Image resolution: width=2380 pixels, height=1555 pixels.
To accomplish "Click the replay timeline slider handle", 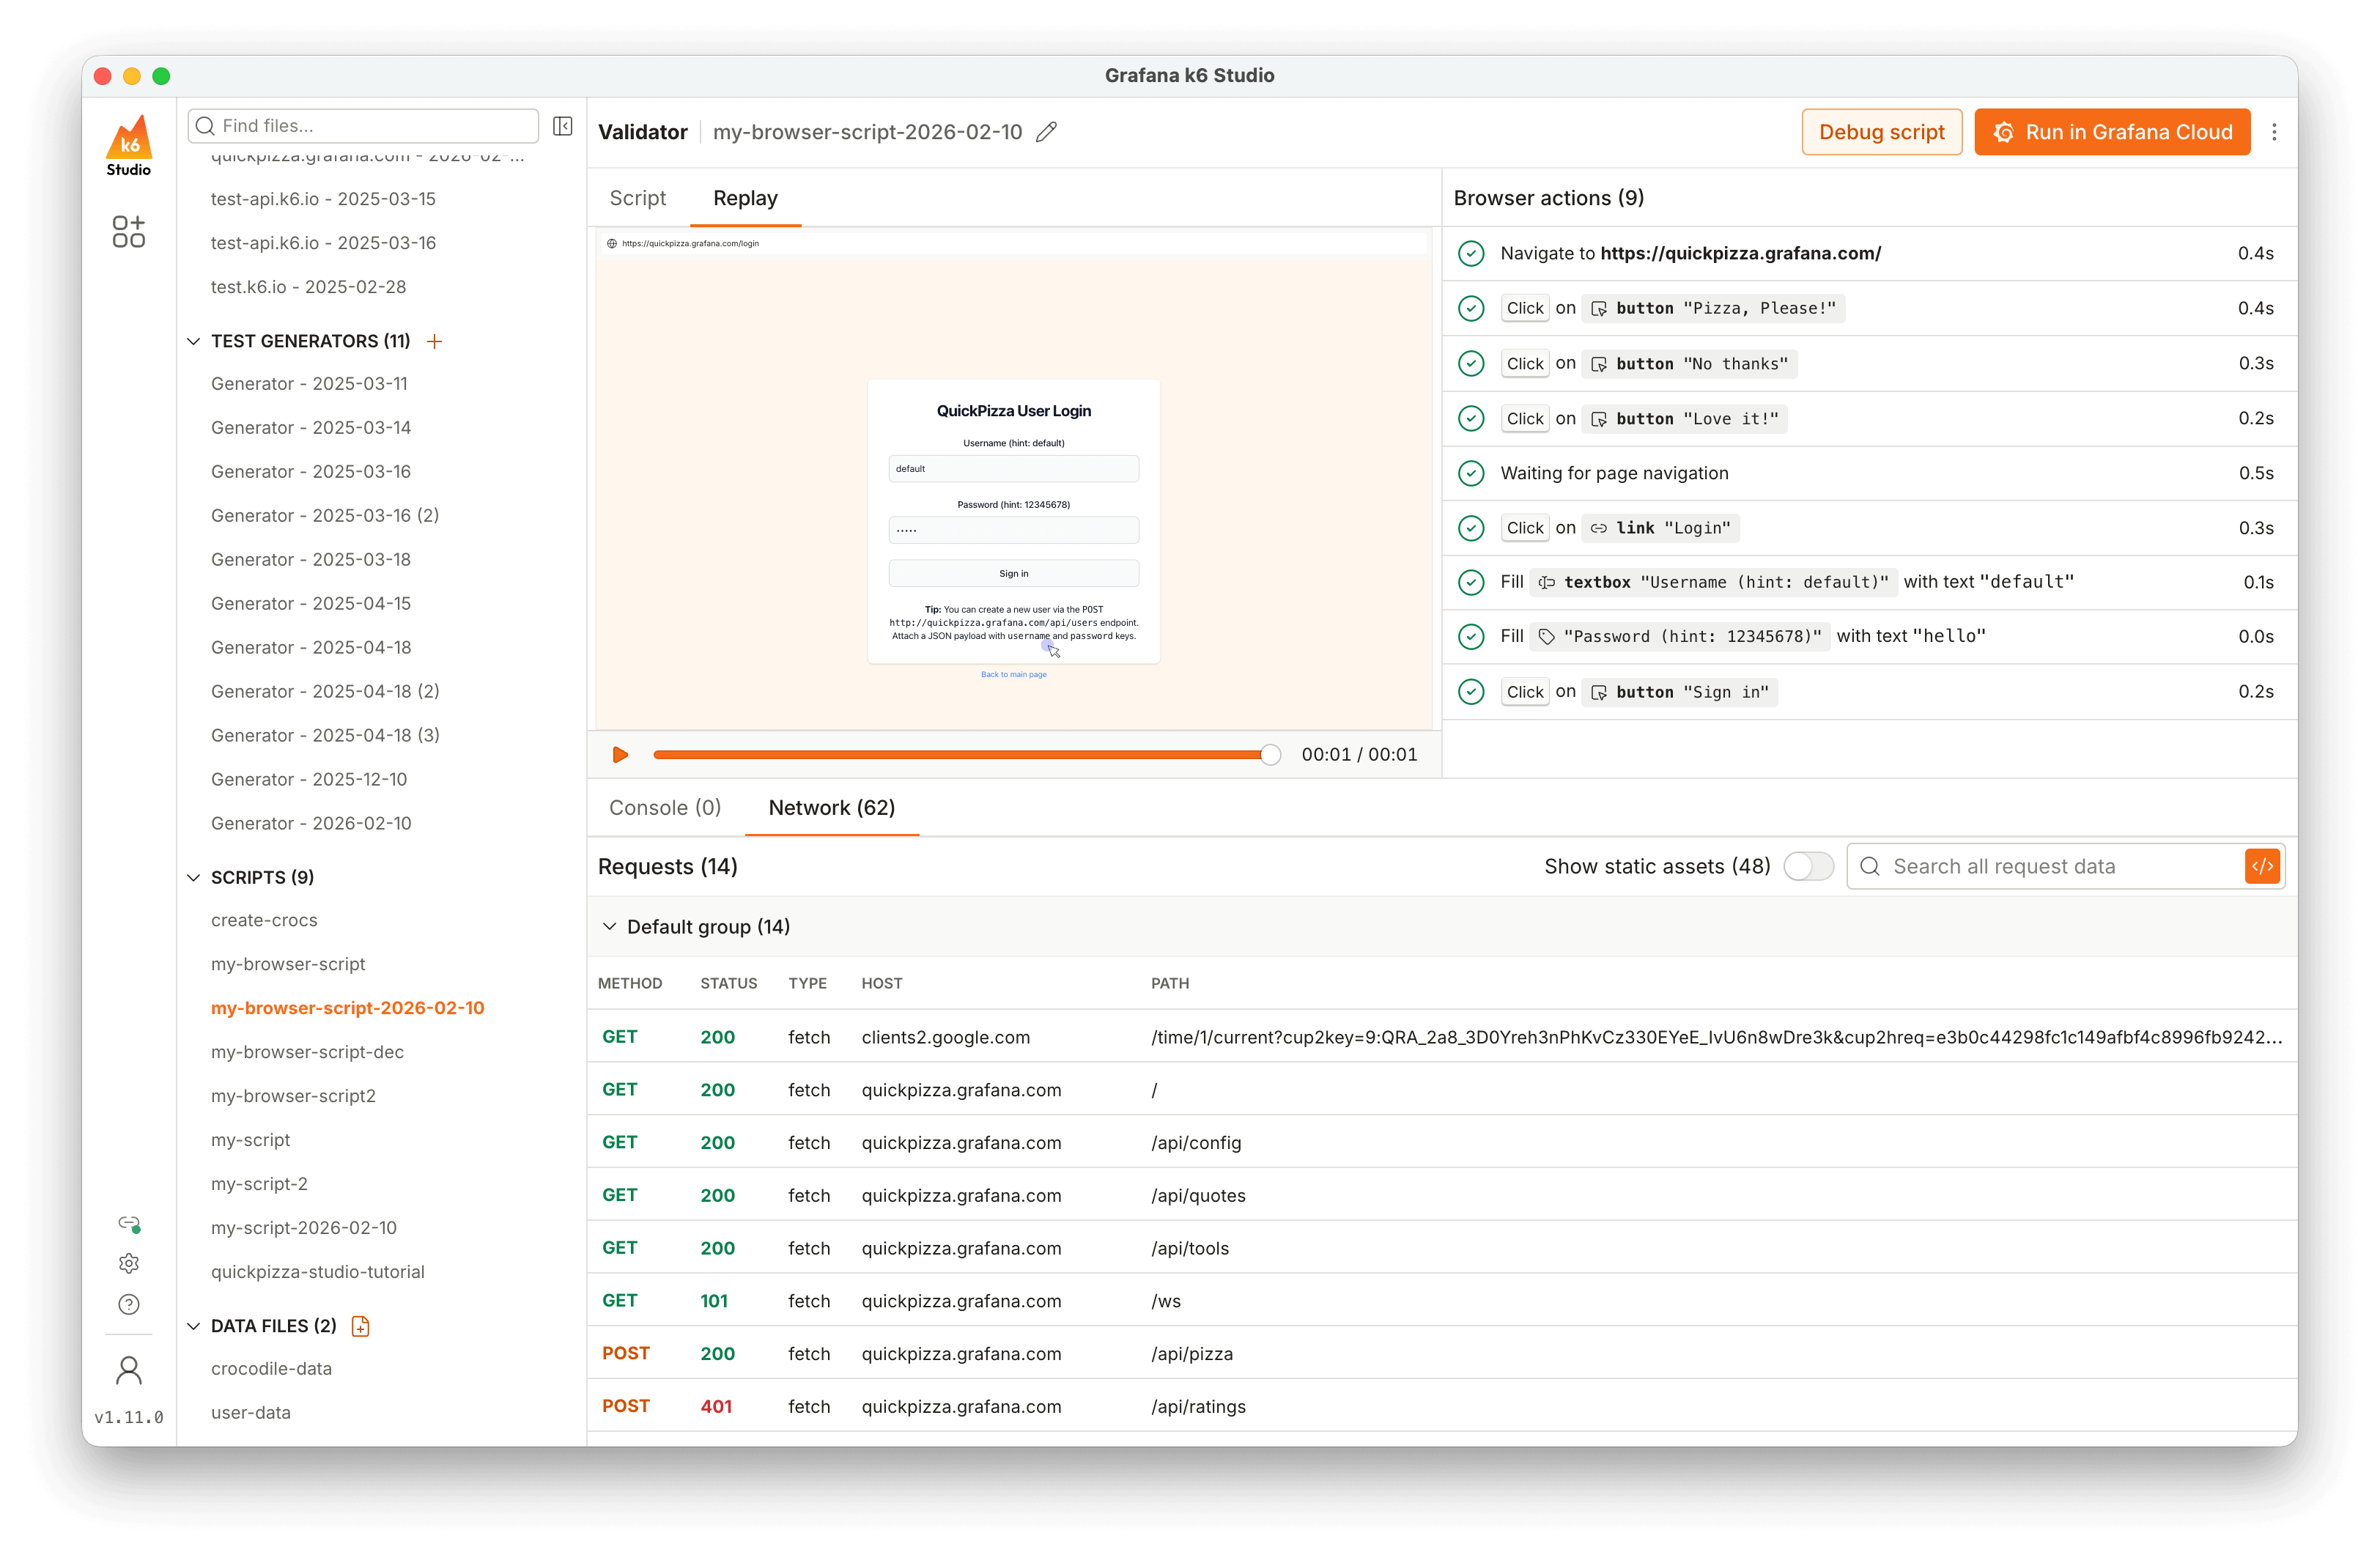I will point(1270,755).
